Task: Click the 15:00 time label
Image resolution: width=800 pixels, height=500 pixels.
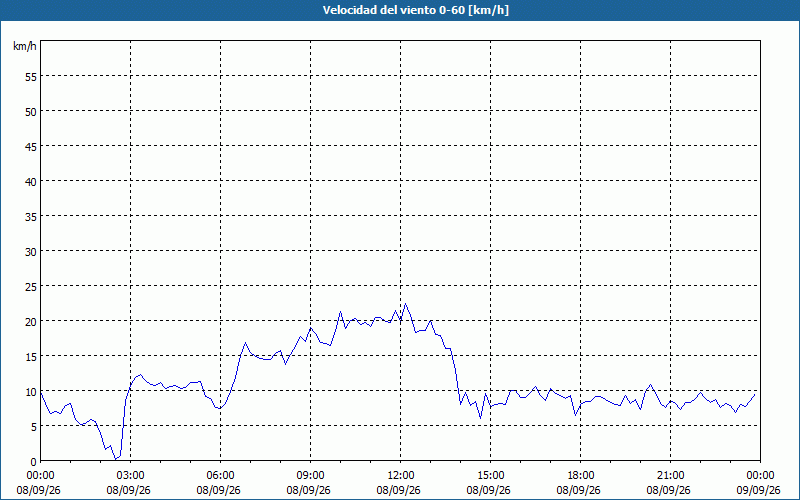Action: (x=490, y=476)
